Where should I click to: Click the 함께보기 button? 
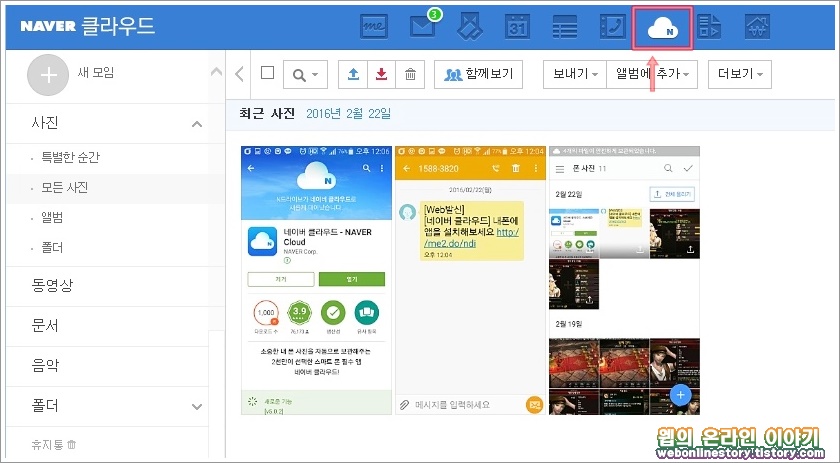[478, 74]
